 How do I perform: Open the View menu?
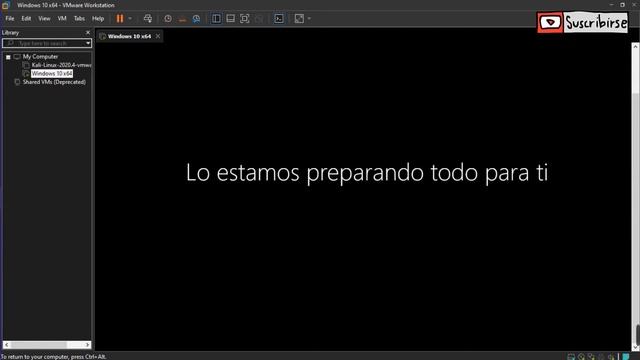click(x=44, y=18)
